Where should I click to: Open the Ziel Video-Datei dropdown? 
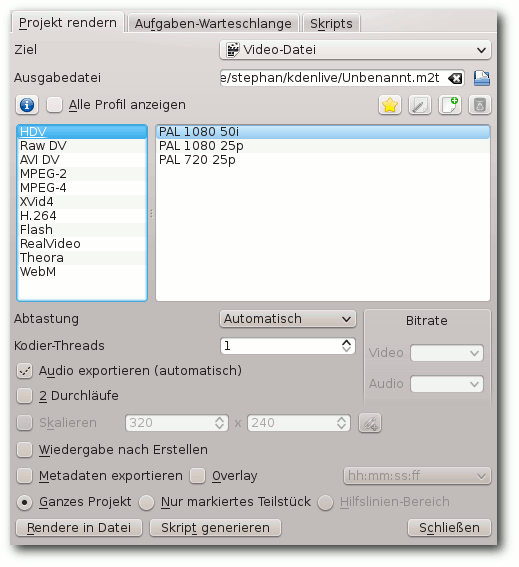click(x=355, y=50)
